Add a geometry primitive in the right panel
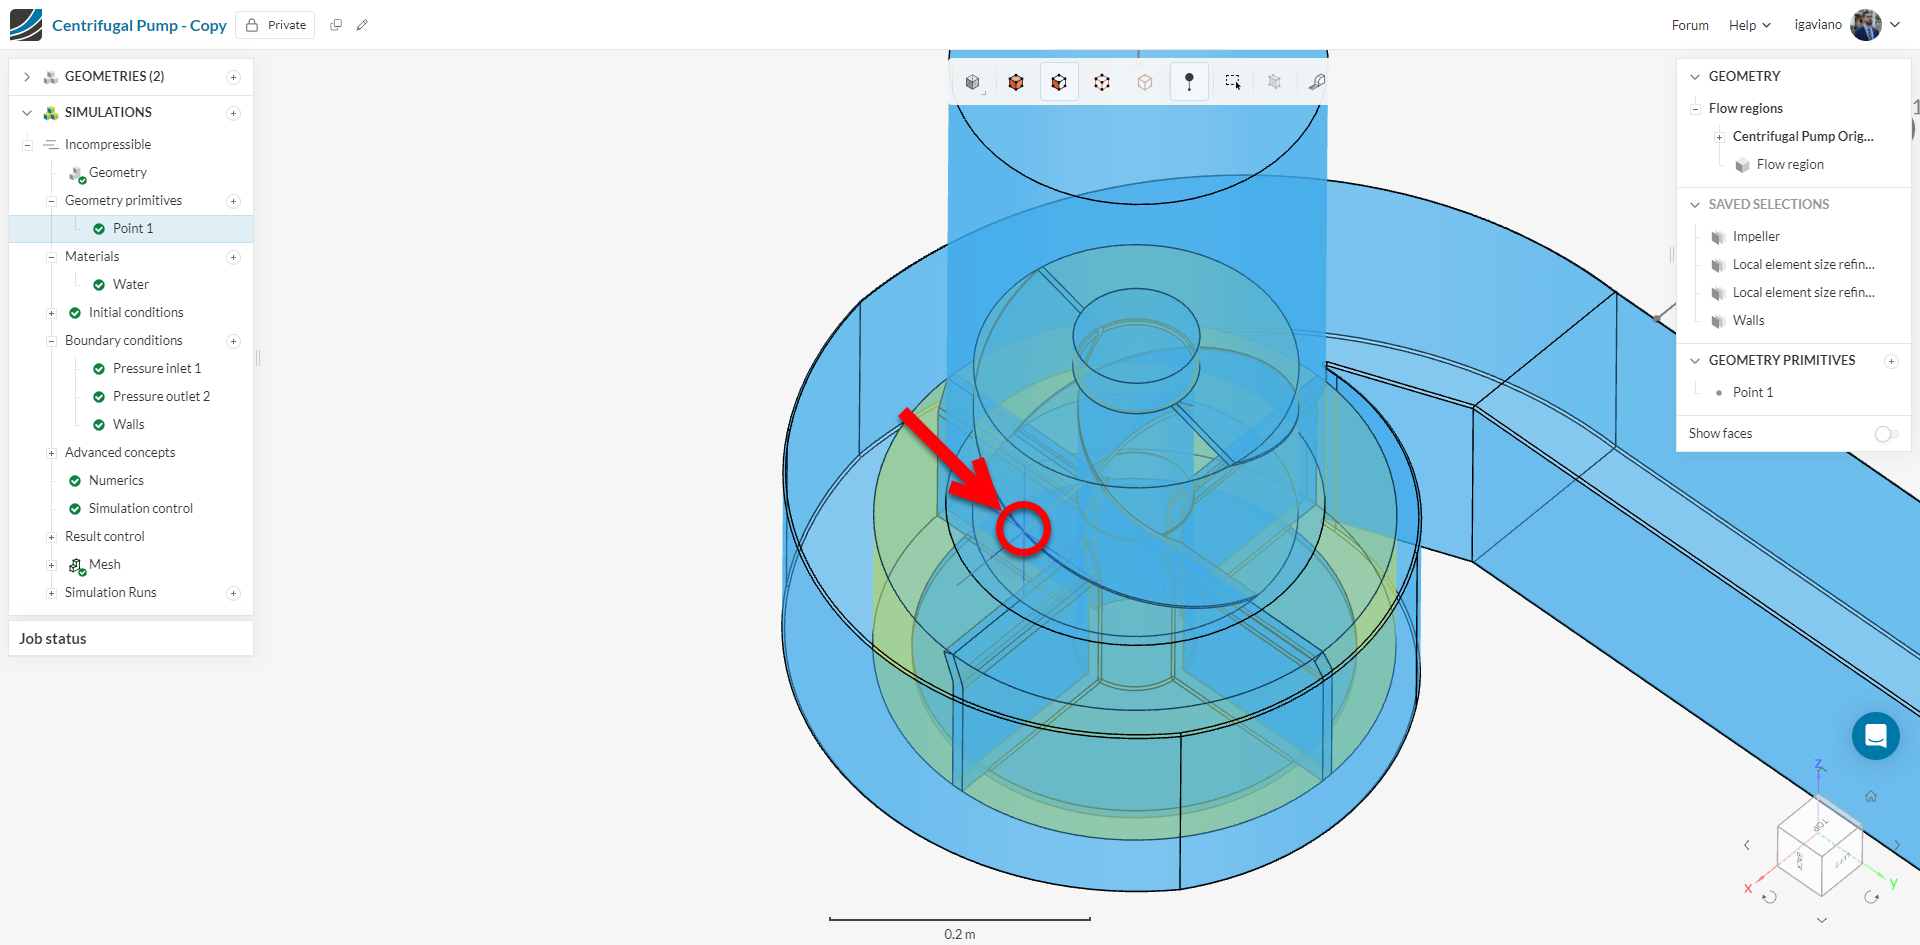 [1891, 361]
